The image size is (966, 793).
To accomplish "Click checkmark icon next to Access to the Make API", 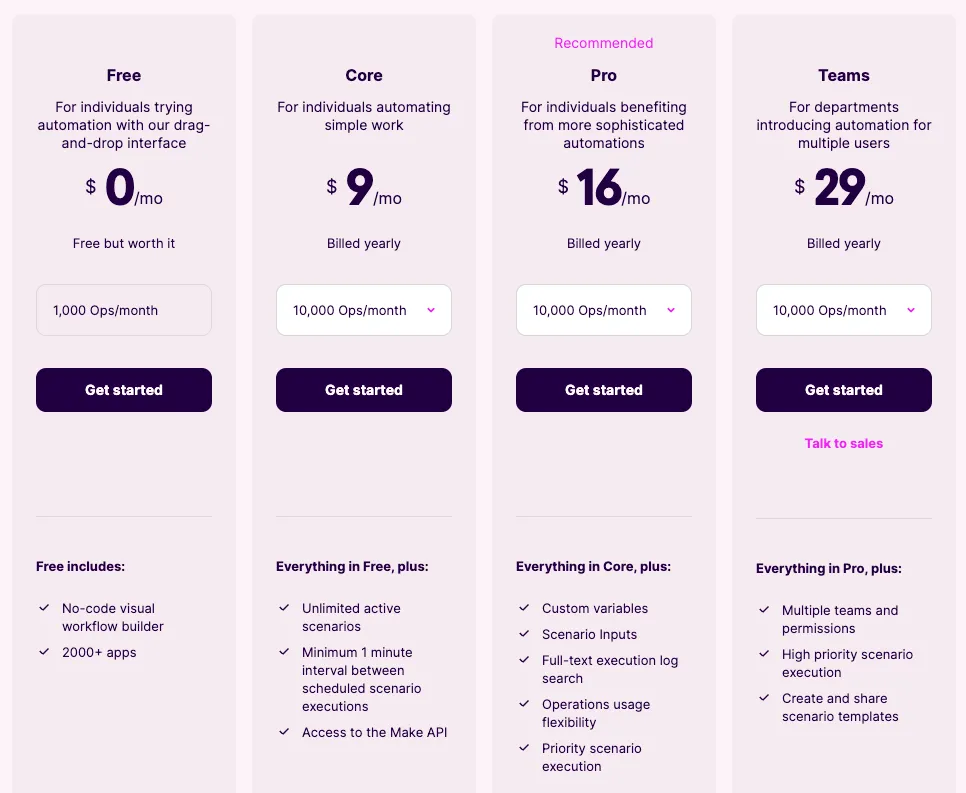I will point(284,732).
